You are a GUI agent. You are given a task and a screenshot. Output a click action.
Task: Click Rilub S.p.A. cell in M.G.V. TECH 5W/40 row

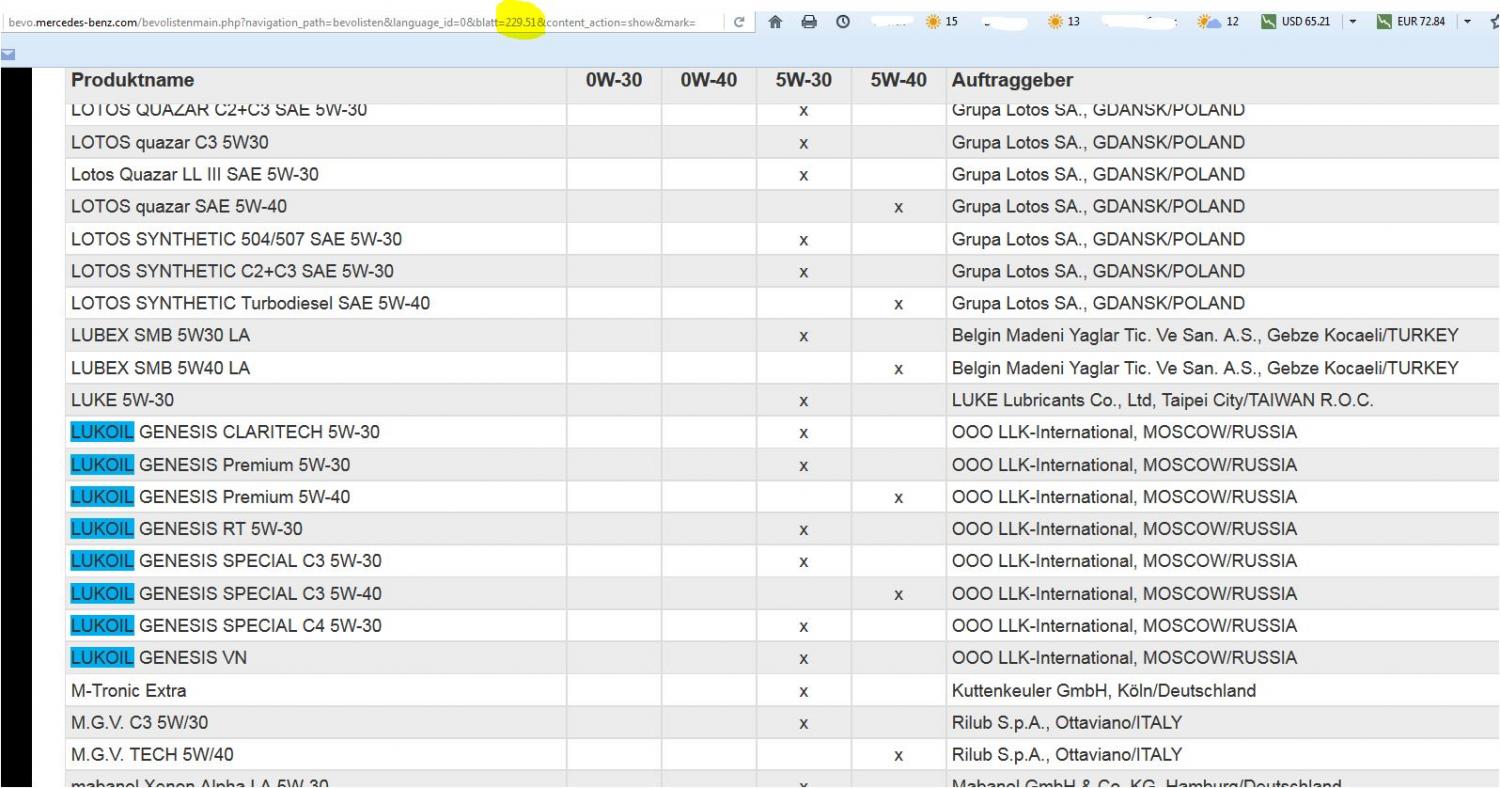click(x=1067, y=755)
